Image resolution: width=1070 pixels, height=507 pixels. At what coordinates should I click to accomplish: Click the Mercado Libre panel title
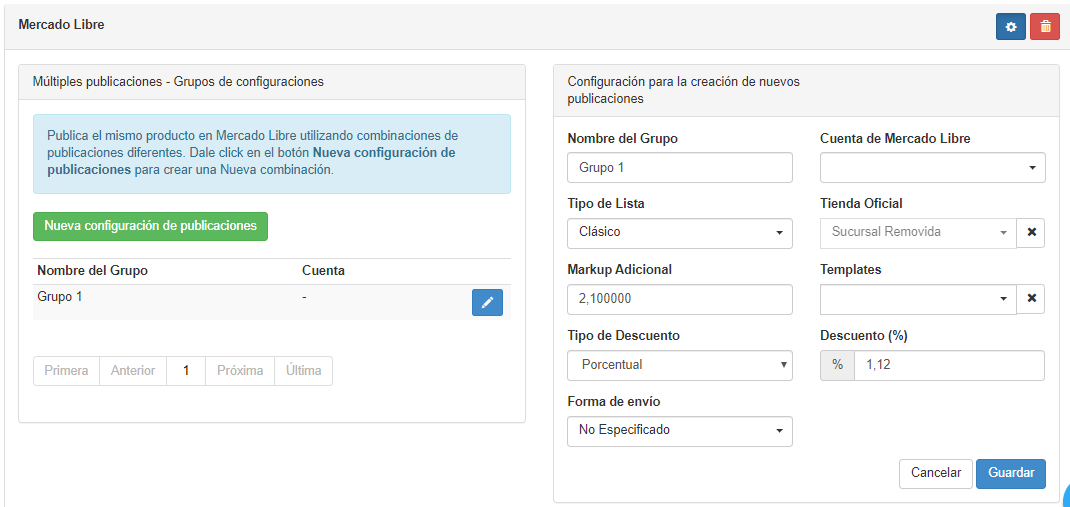click(x=61, y=25)
